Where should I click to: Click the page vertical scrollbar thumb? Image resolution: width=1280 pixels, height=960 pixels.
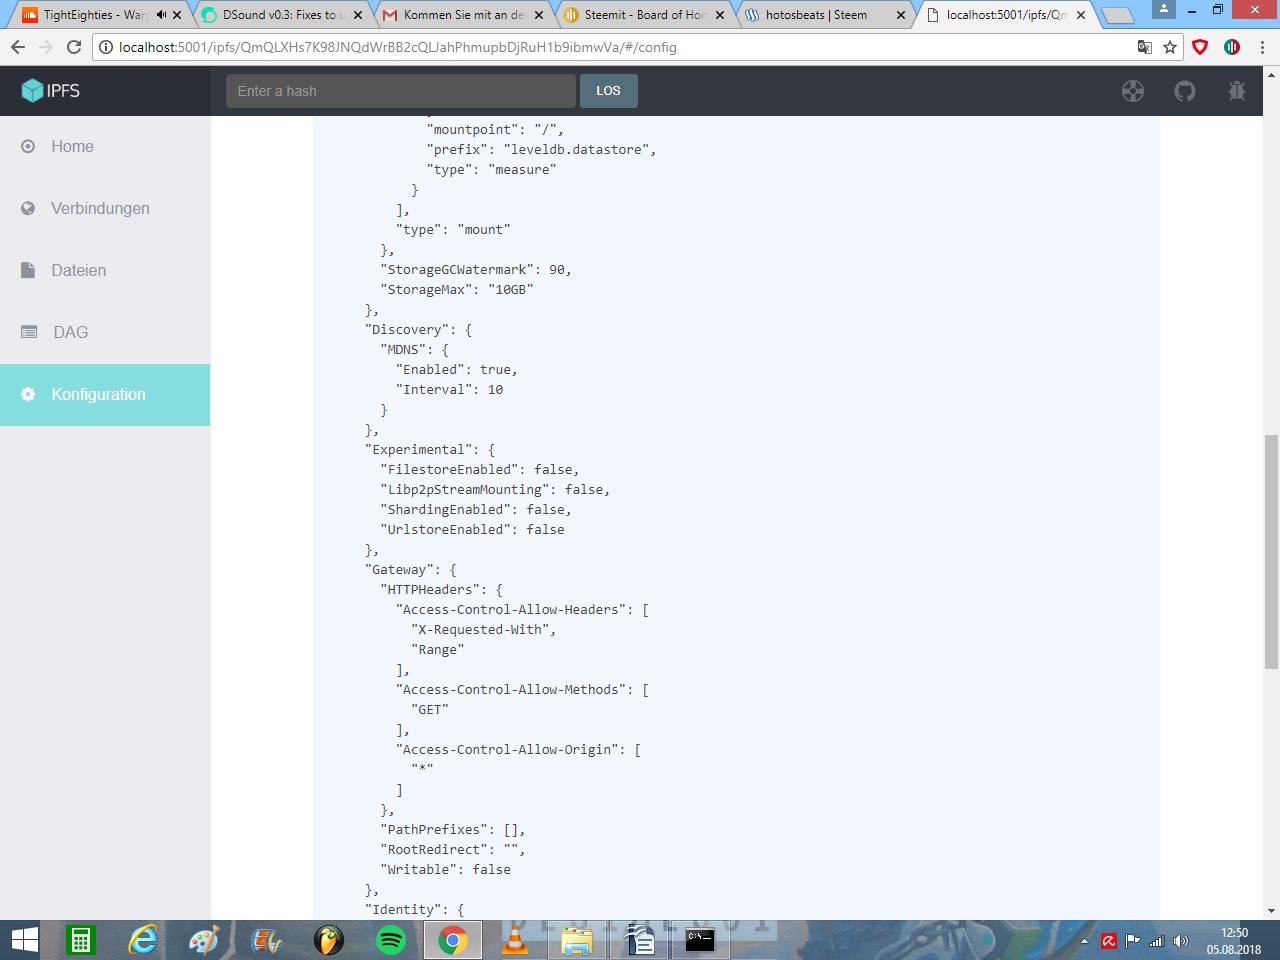tap(1271, 552)
